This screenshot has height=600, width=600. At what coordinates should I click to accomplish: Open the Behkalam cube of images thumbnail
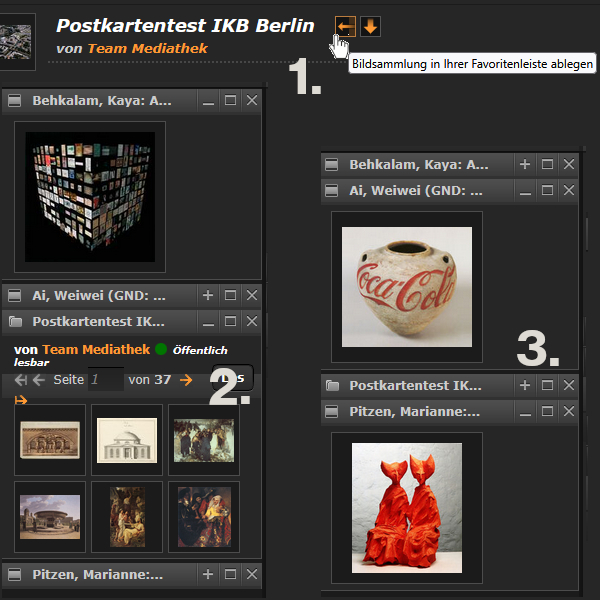point(90,197)
